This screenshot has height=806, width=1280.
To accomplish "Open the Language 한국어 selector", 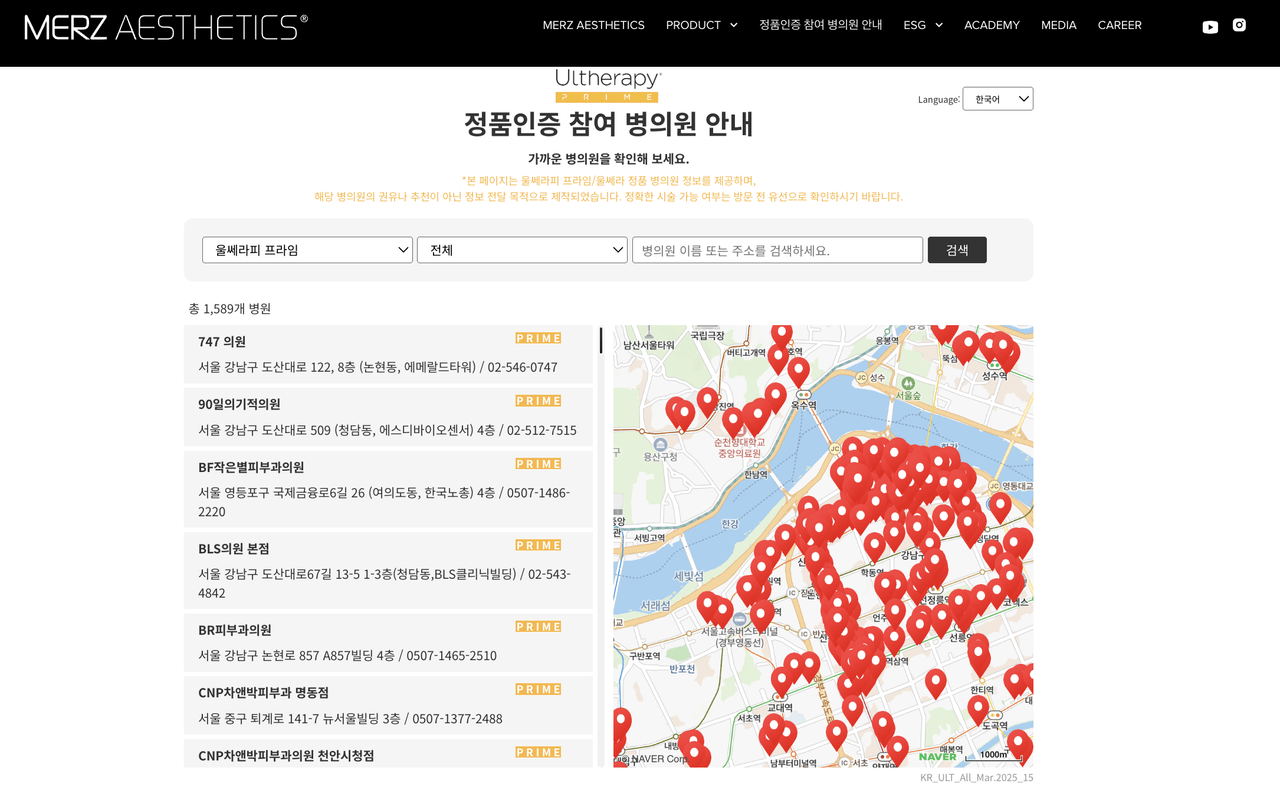I will point(998,99).
